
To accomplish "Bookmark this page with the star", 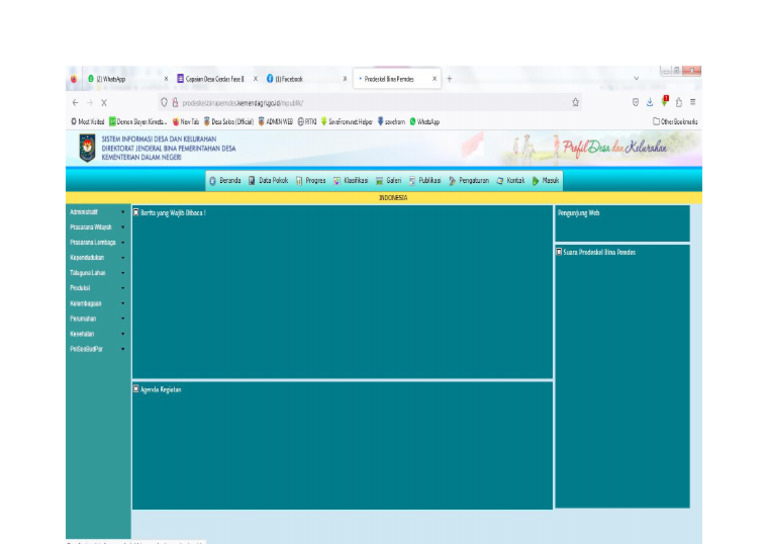I will coord(576,102).
